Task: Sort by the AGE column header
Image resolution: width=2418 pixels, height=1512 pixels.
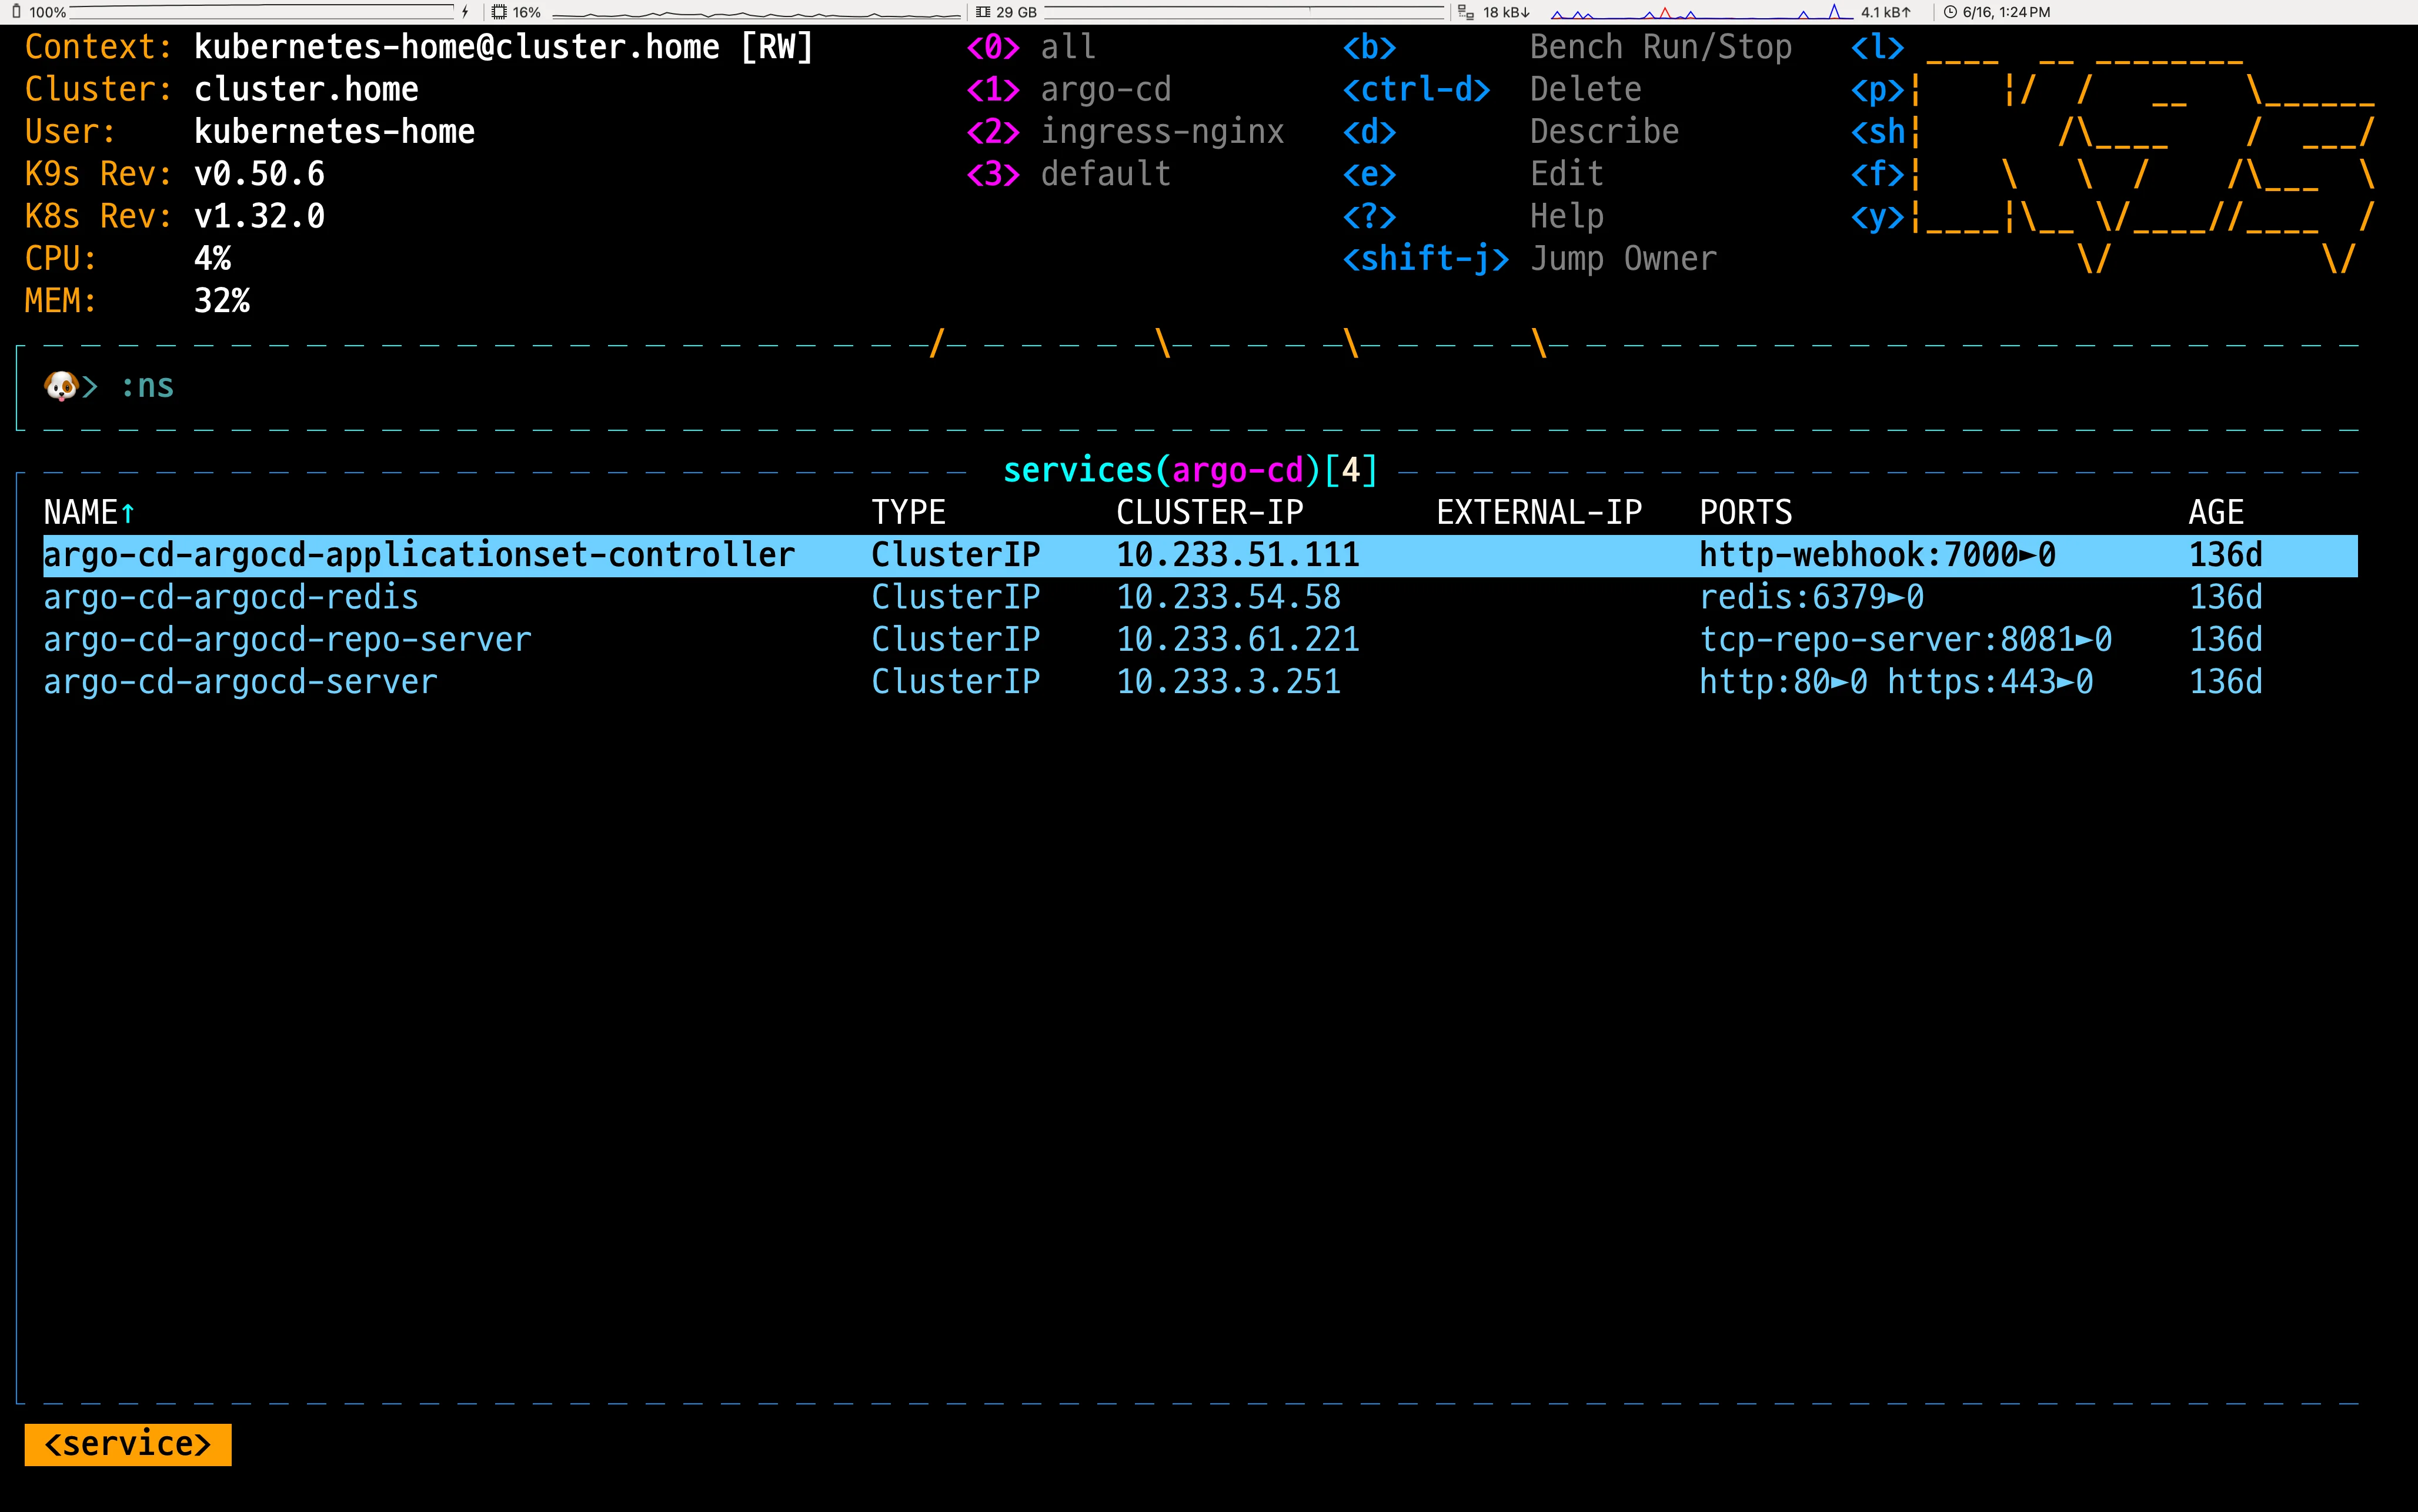Action: tap(2215, 513)
